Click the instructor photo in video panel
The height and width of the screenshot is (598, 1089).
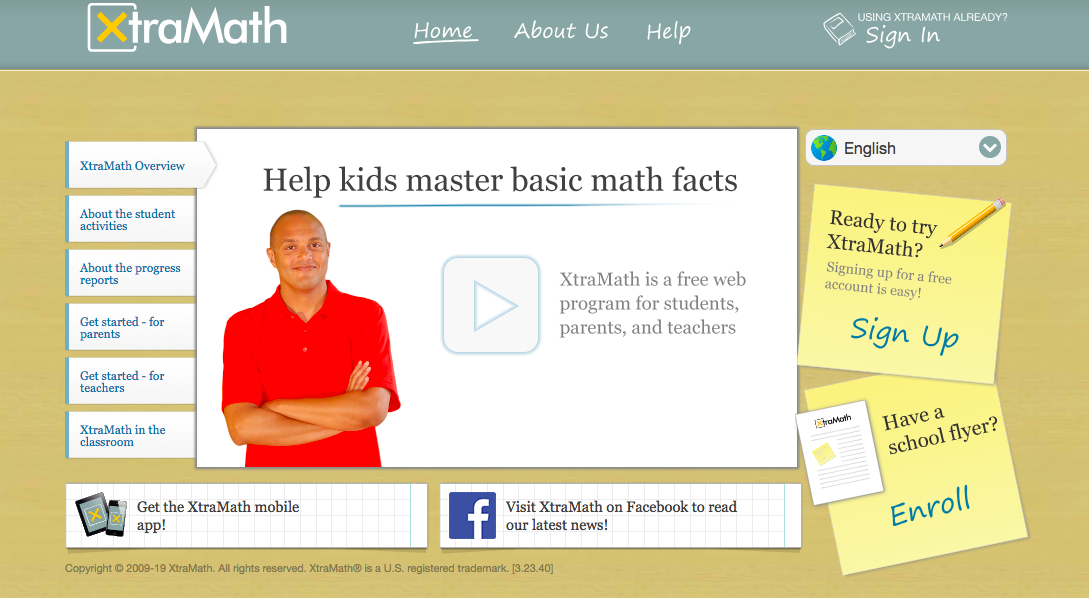(x=310, y=338)
